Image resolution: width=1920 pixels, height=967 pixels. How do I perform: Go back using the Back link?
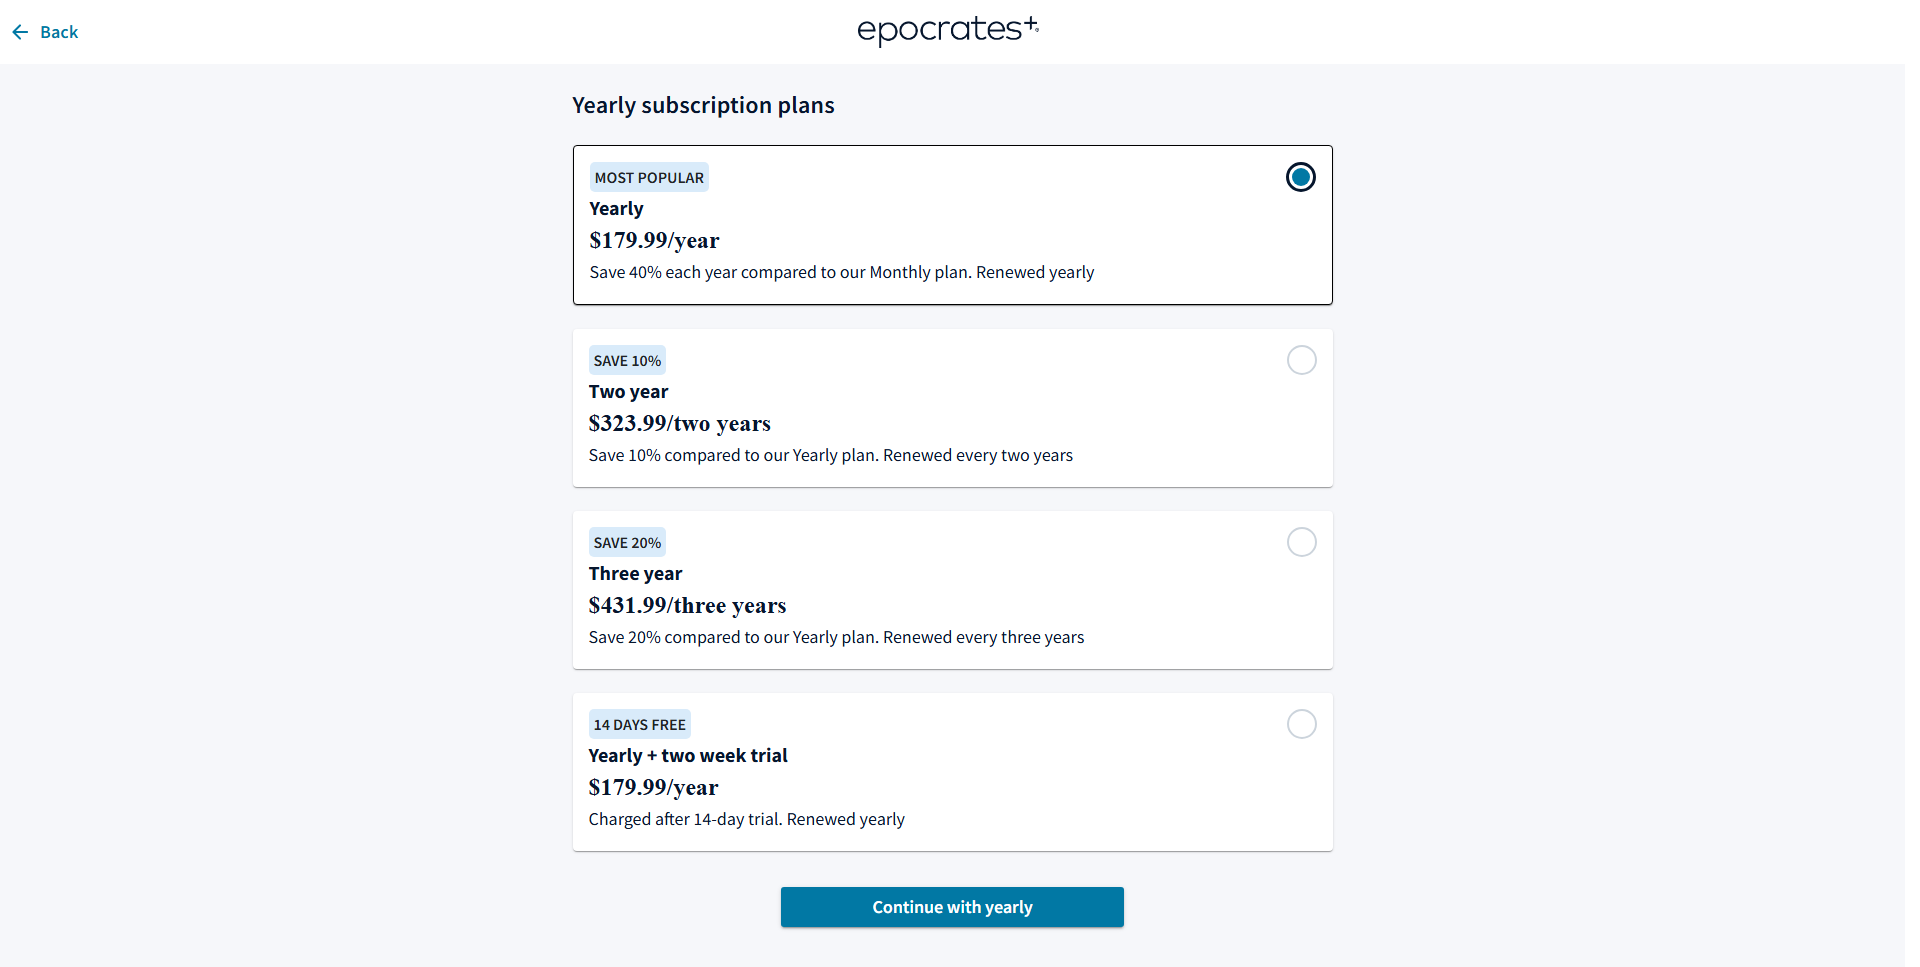coord(59,32)
